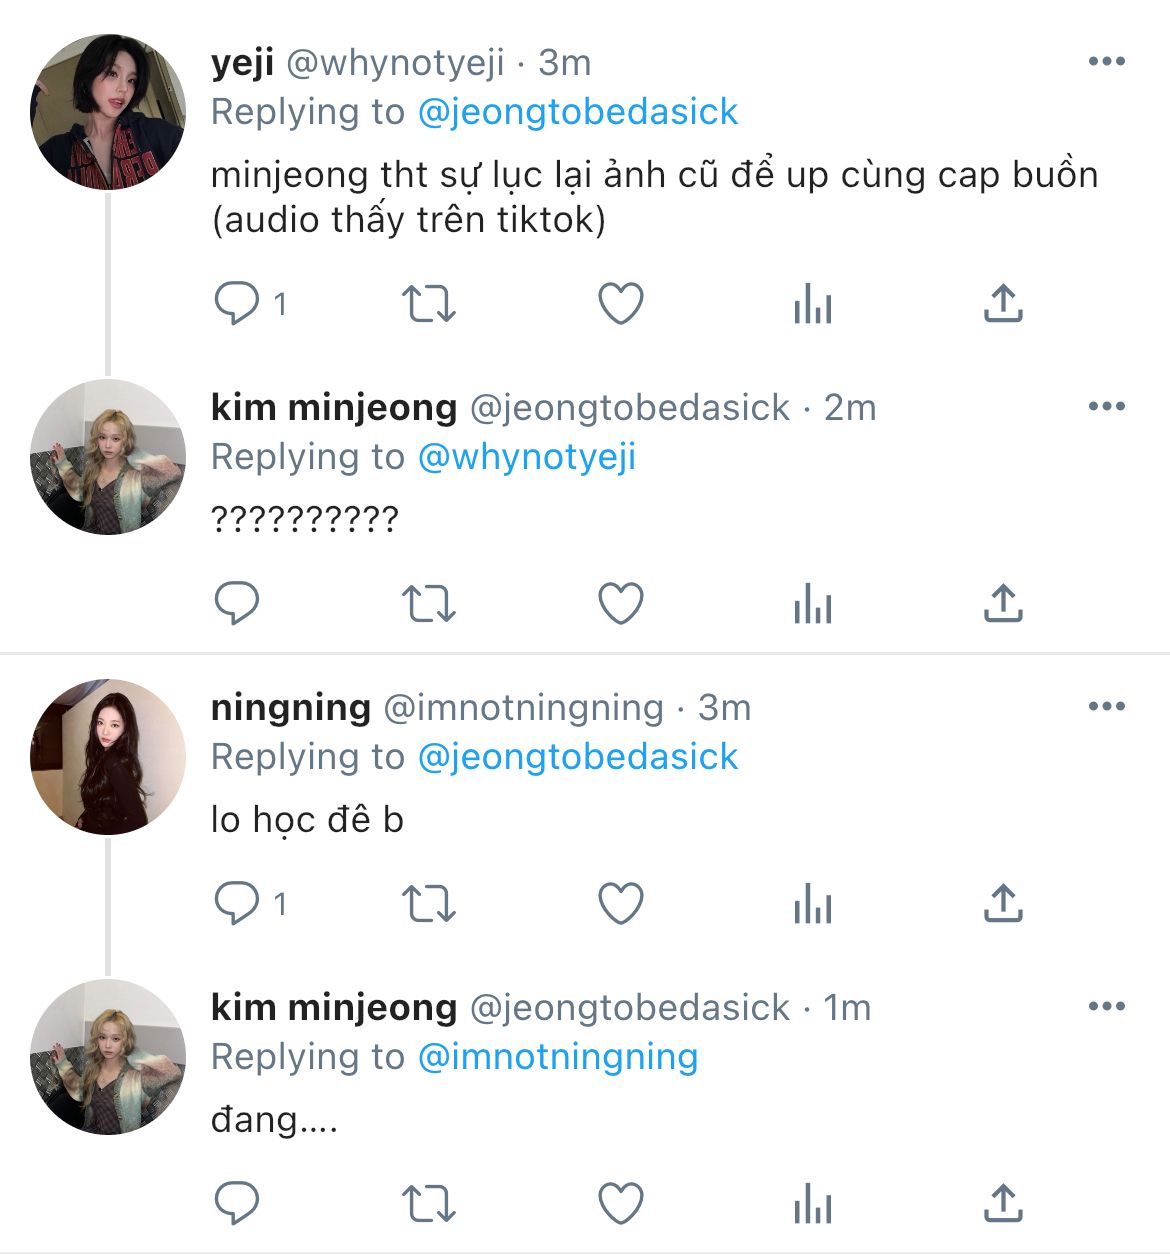1170x1254 pixels.
Task: View analytics for yeji's tweet
Action: pyautogui.click(x=812, y=303)
